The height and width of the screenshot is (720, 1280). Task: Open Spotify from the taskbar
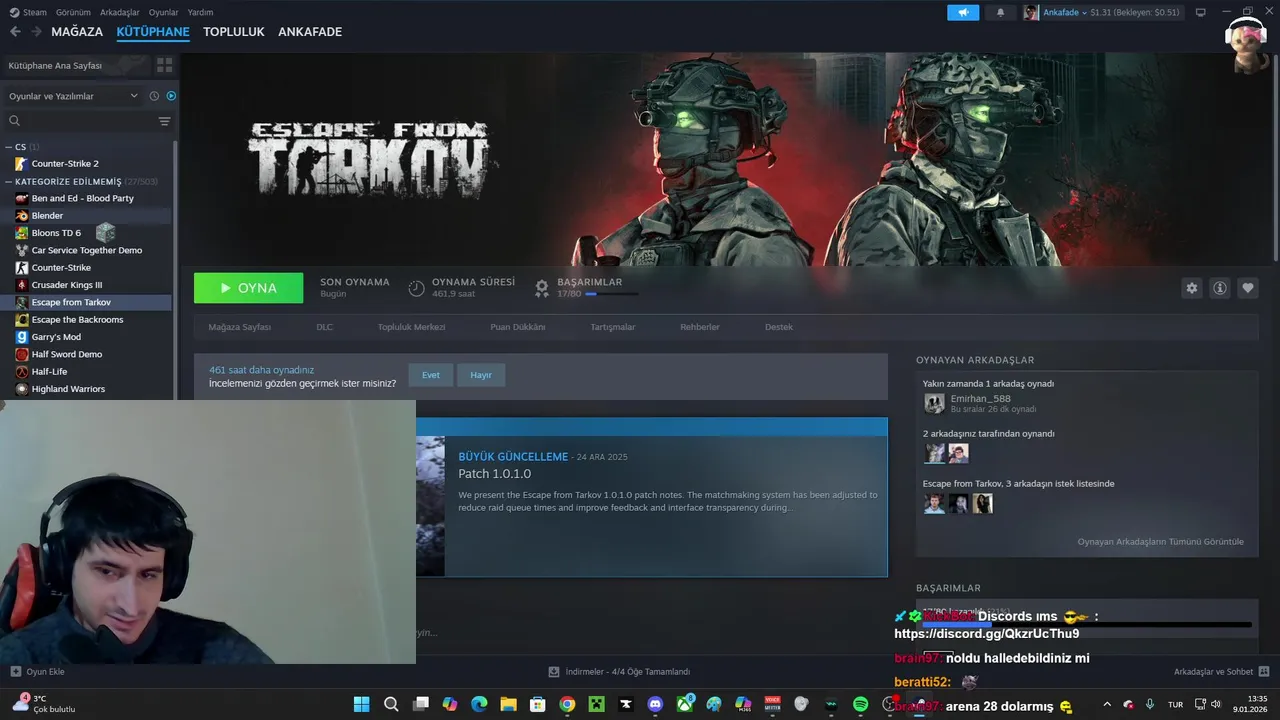click(860, 704)
